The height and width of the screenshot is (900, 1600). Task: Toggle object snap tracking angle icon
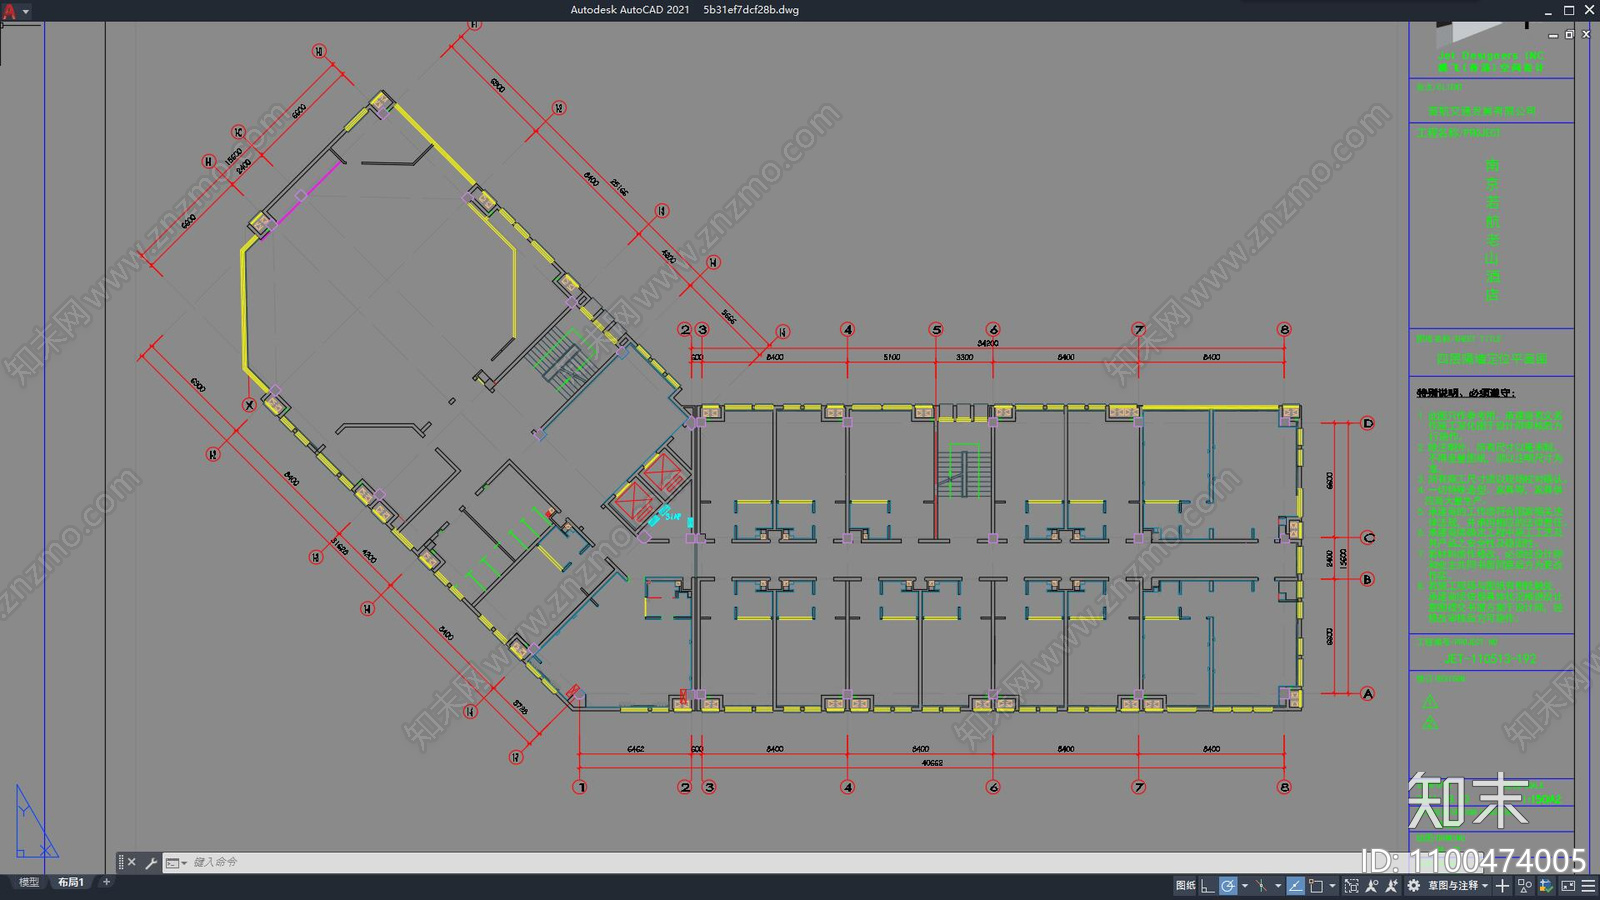1296,885
